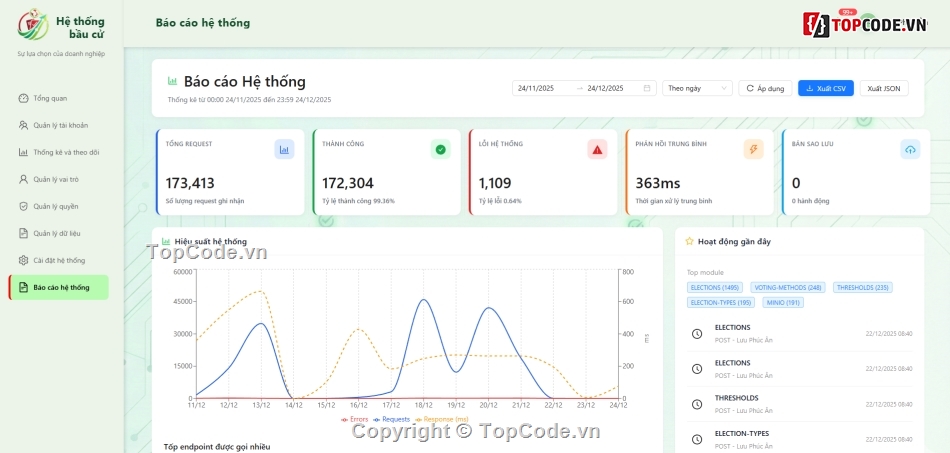Click the 363ms average response value
Viewport: 950px width, 453px height.
click(x=658, y=183)
